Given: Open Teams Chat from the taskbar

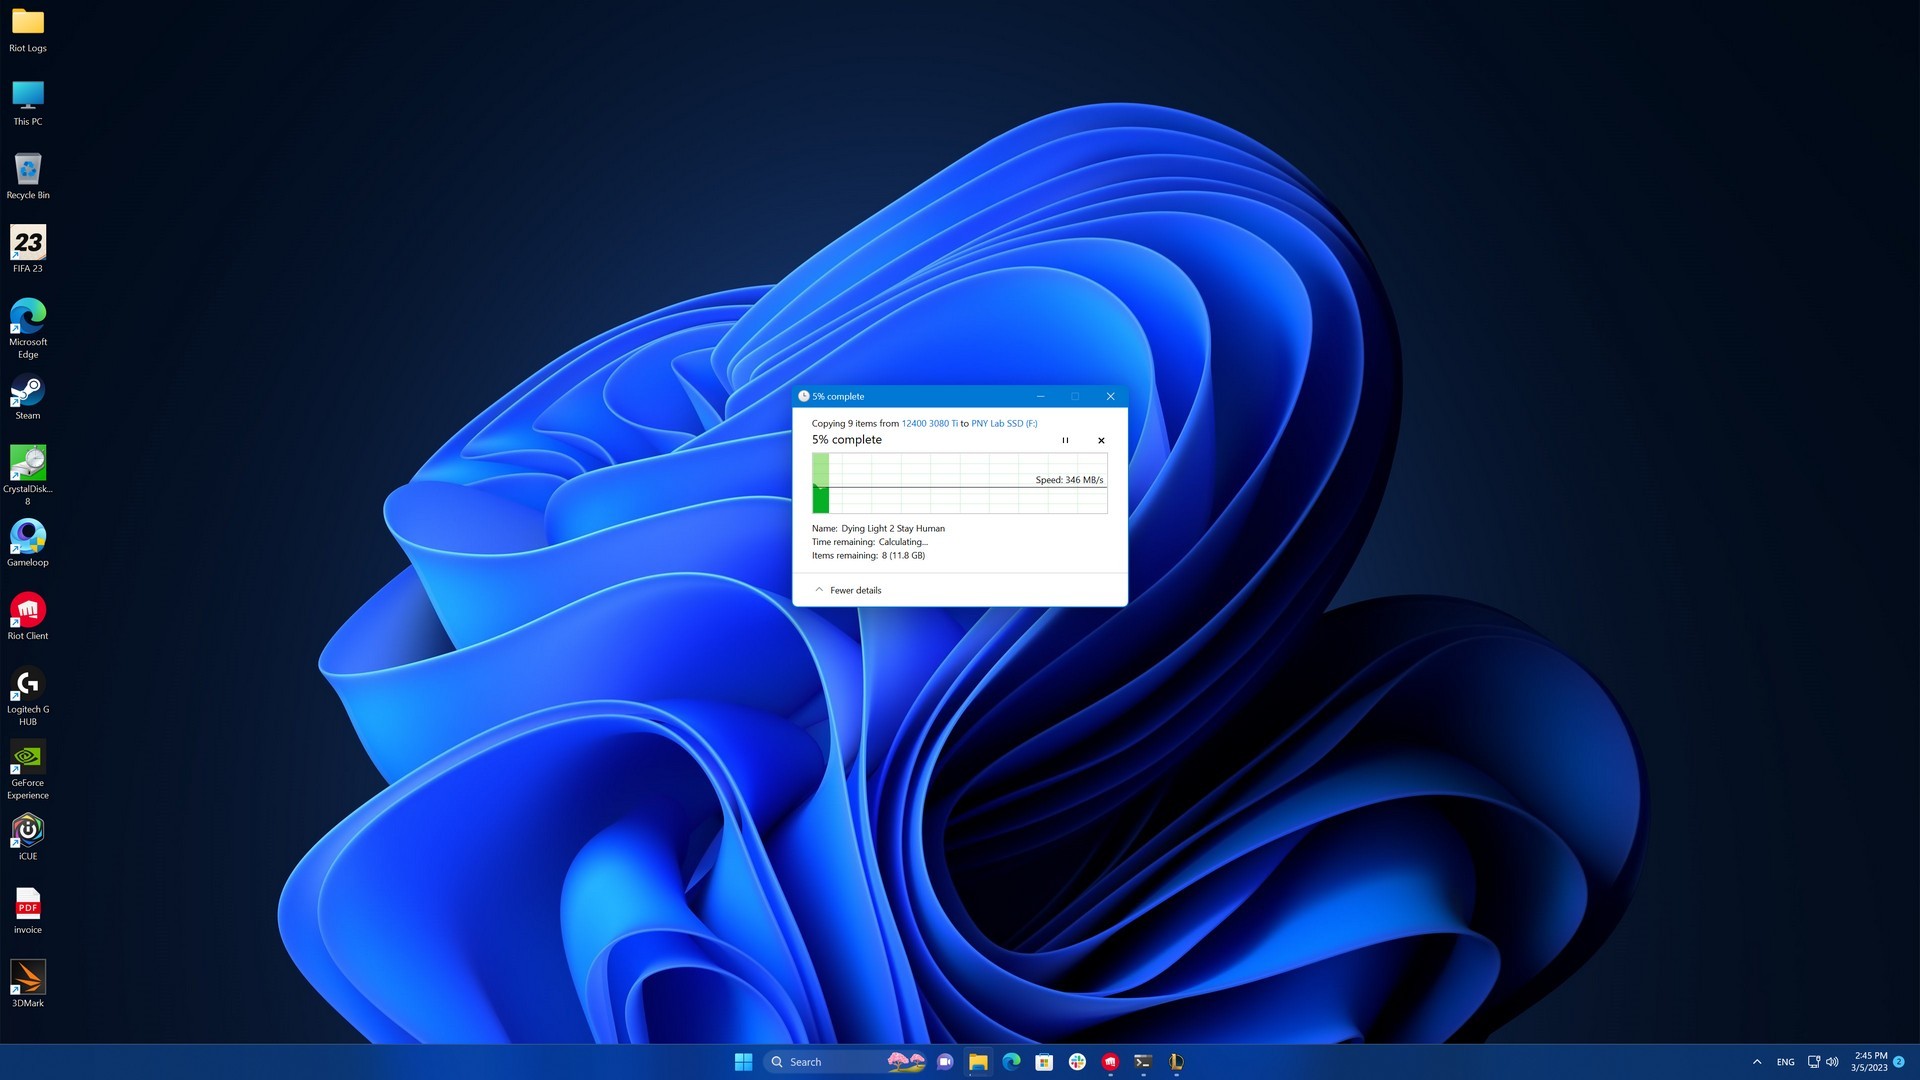Looking at the screenshot, I should coord(945,1062).
